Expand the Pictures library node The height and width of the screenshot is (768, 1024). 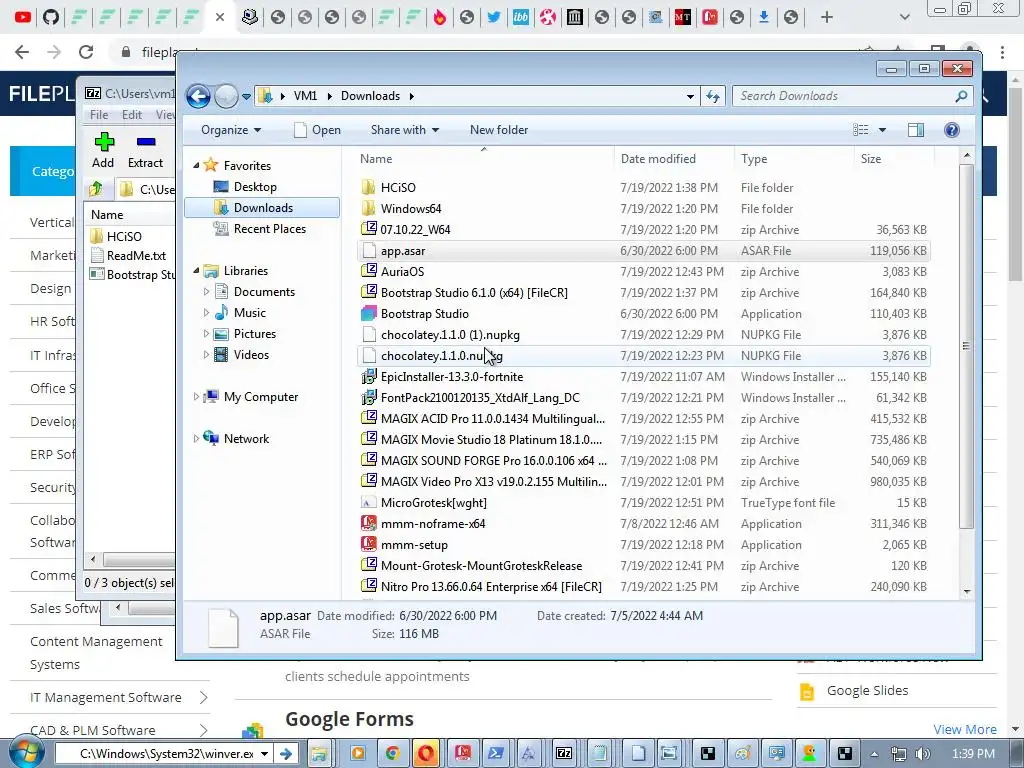tap(206, 334)
